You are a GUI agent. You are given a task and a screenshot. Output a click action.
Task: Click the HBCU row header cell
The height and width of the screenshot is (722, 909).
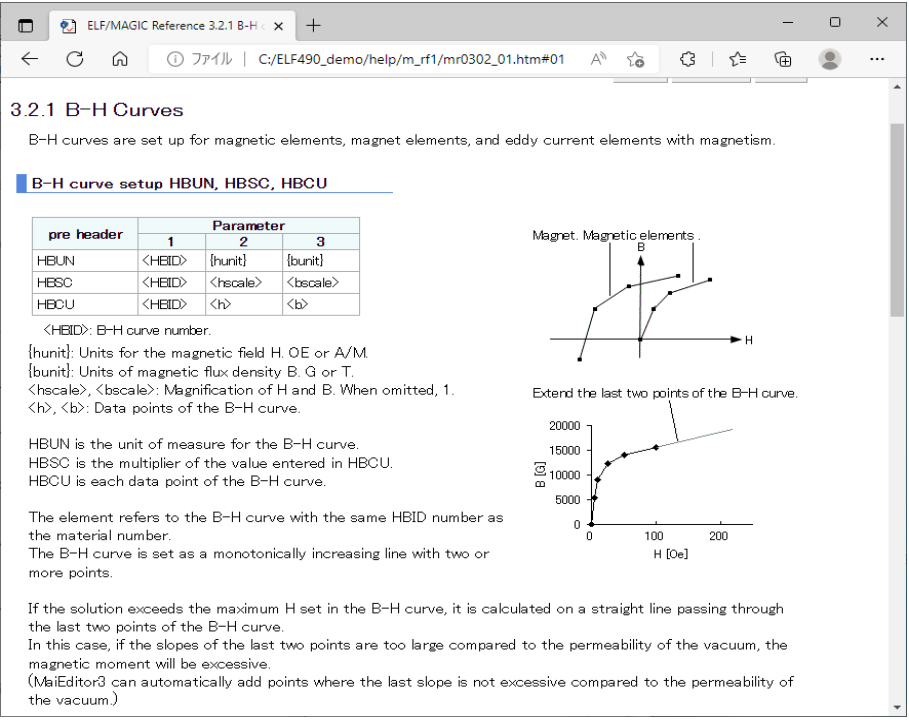tap(85, 304)
